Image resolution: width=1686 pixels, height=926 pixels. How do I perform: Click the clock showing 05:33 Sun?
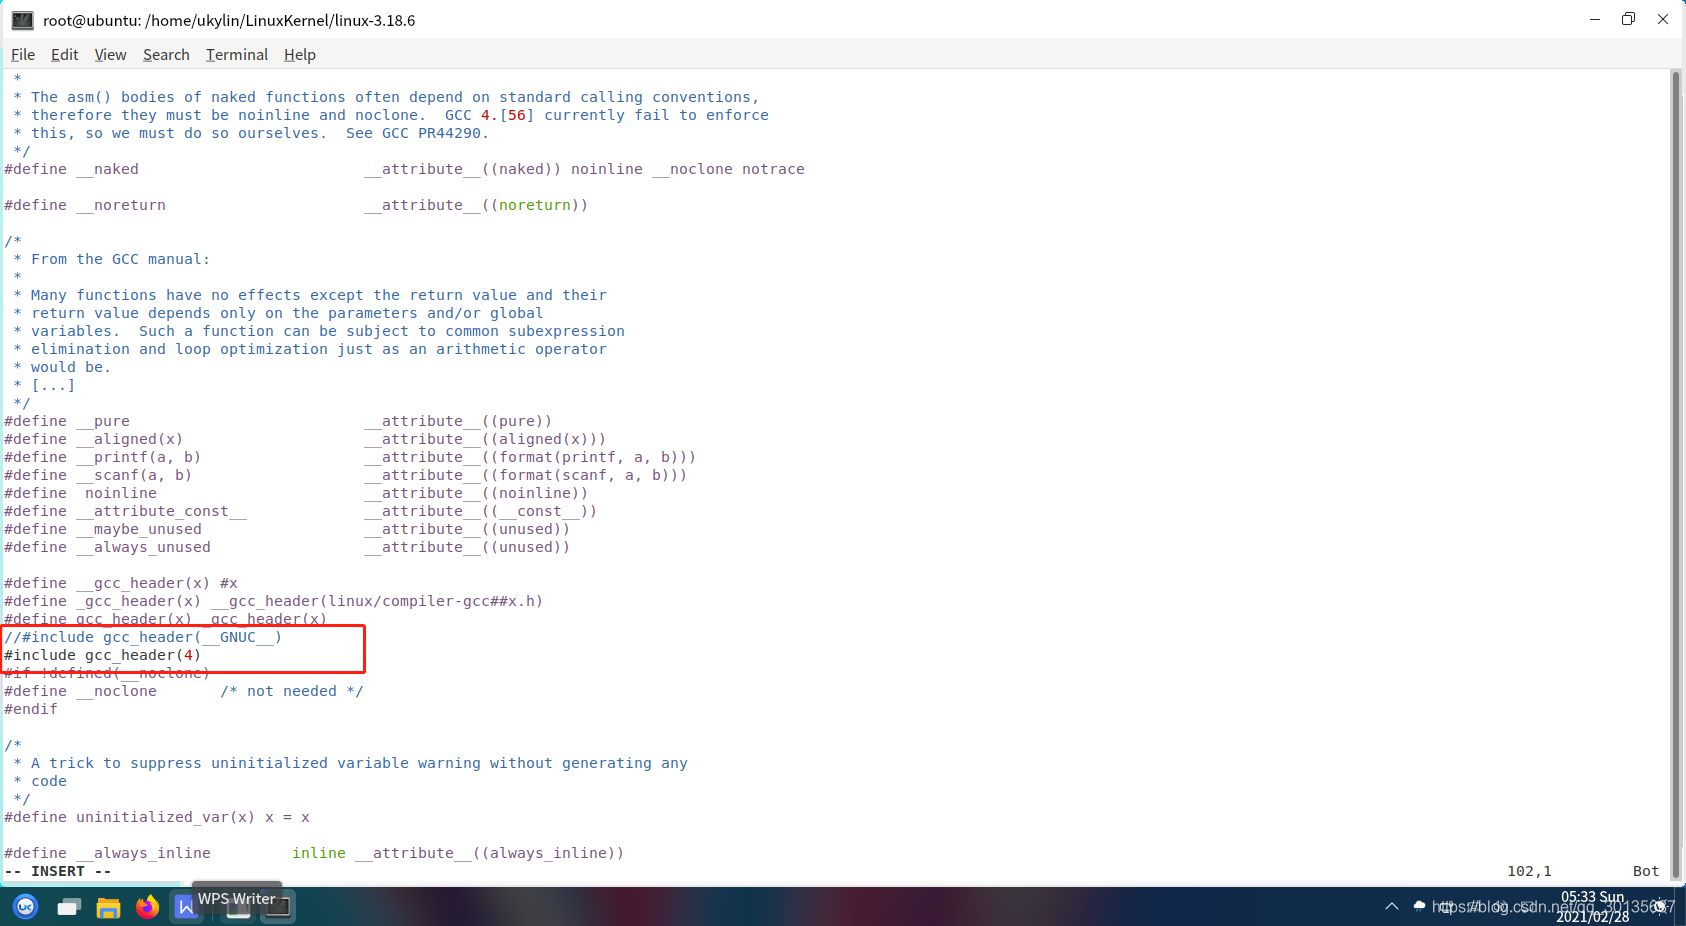point(1593,905)
